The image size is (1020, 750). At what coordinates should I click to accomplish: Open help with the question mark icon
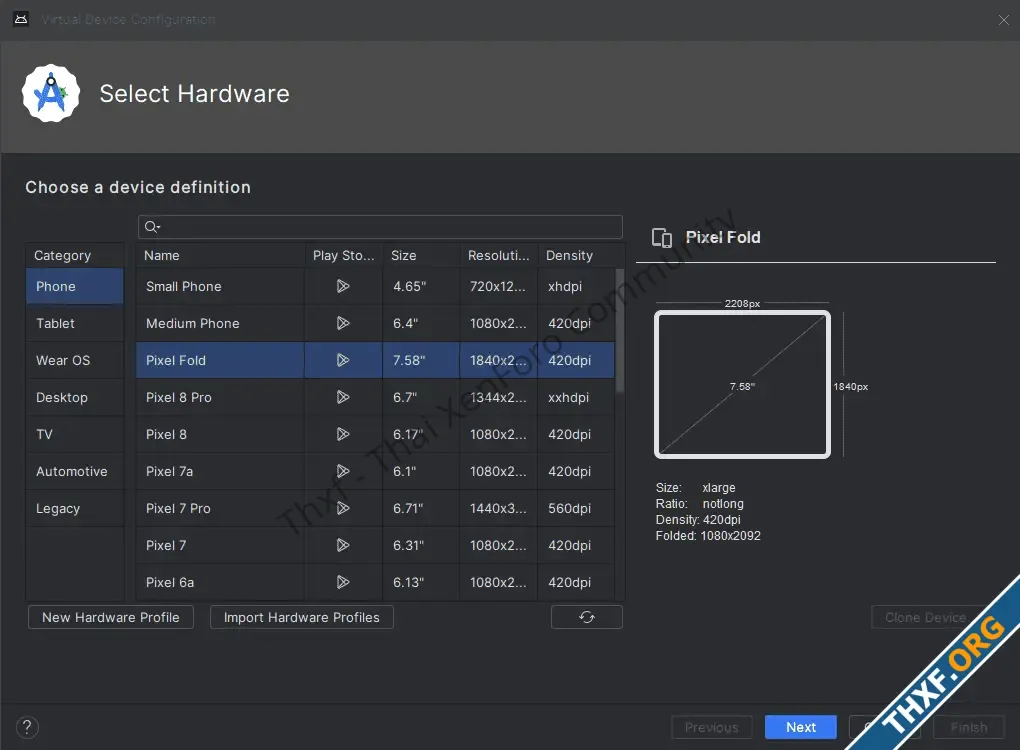27,727
